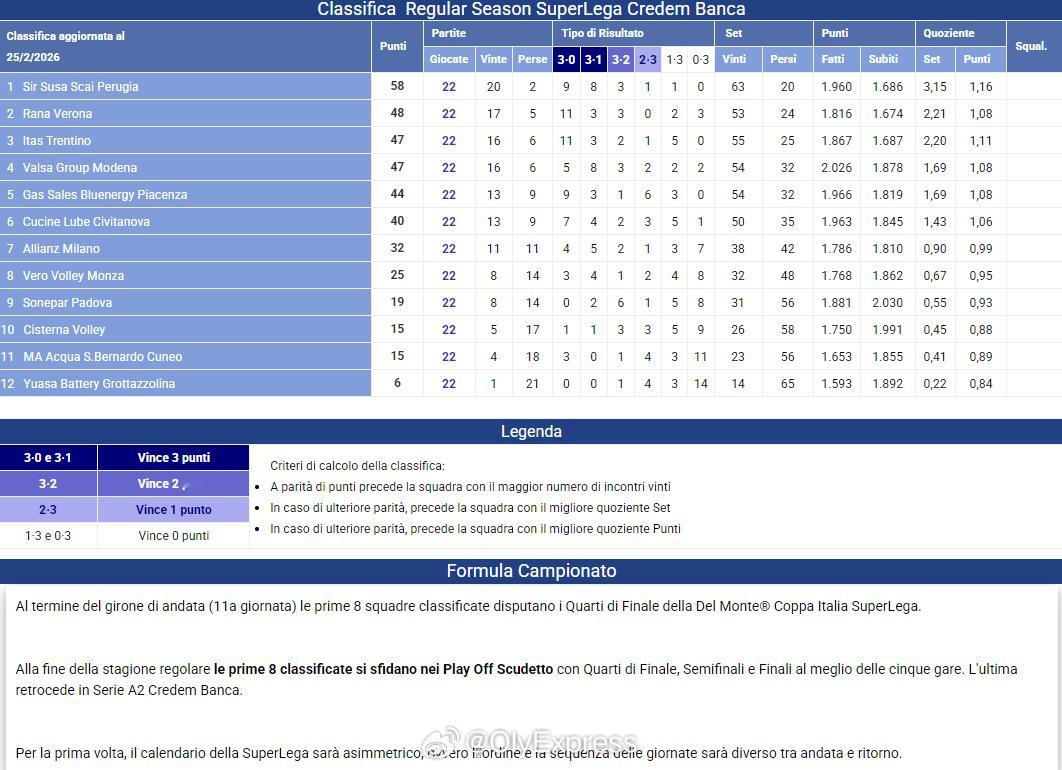Select Itas Trentino in the standings

coord(56,141)
